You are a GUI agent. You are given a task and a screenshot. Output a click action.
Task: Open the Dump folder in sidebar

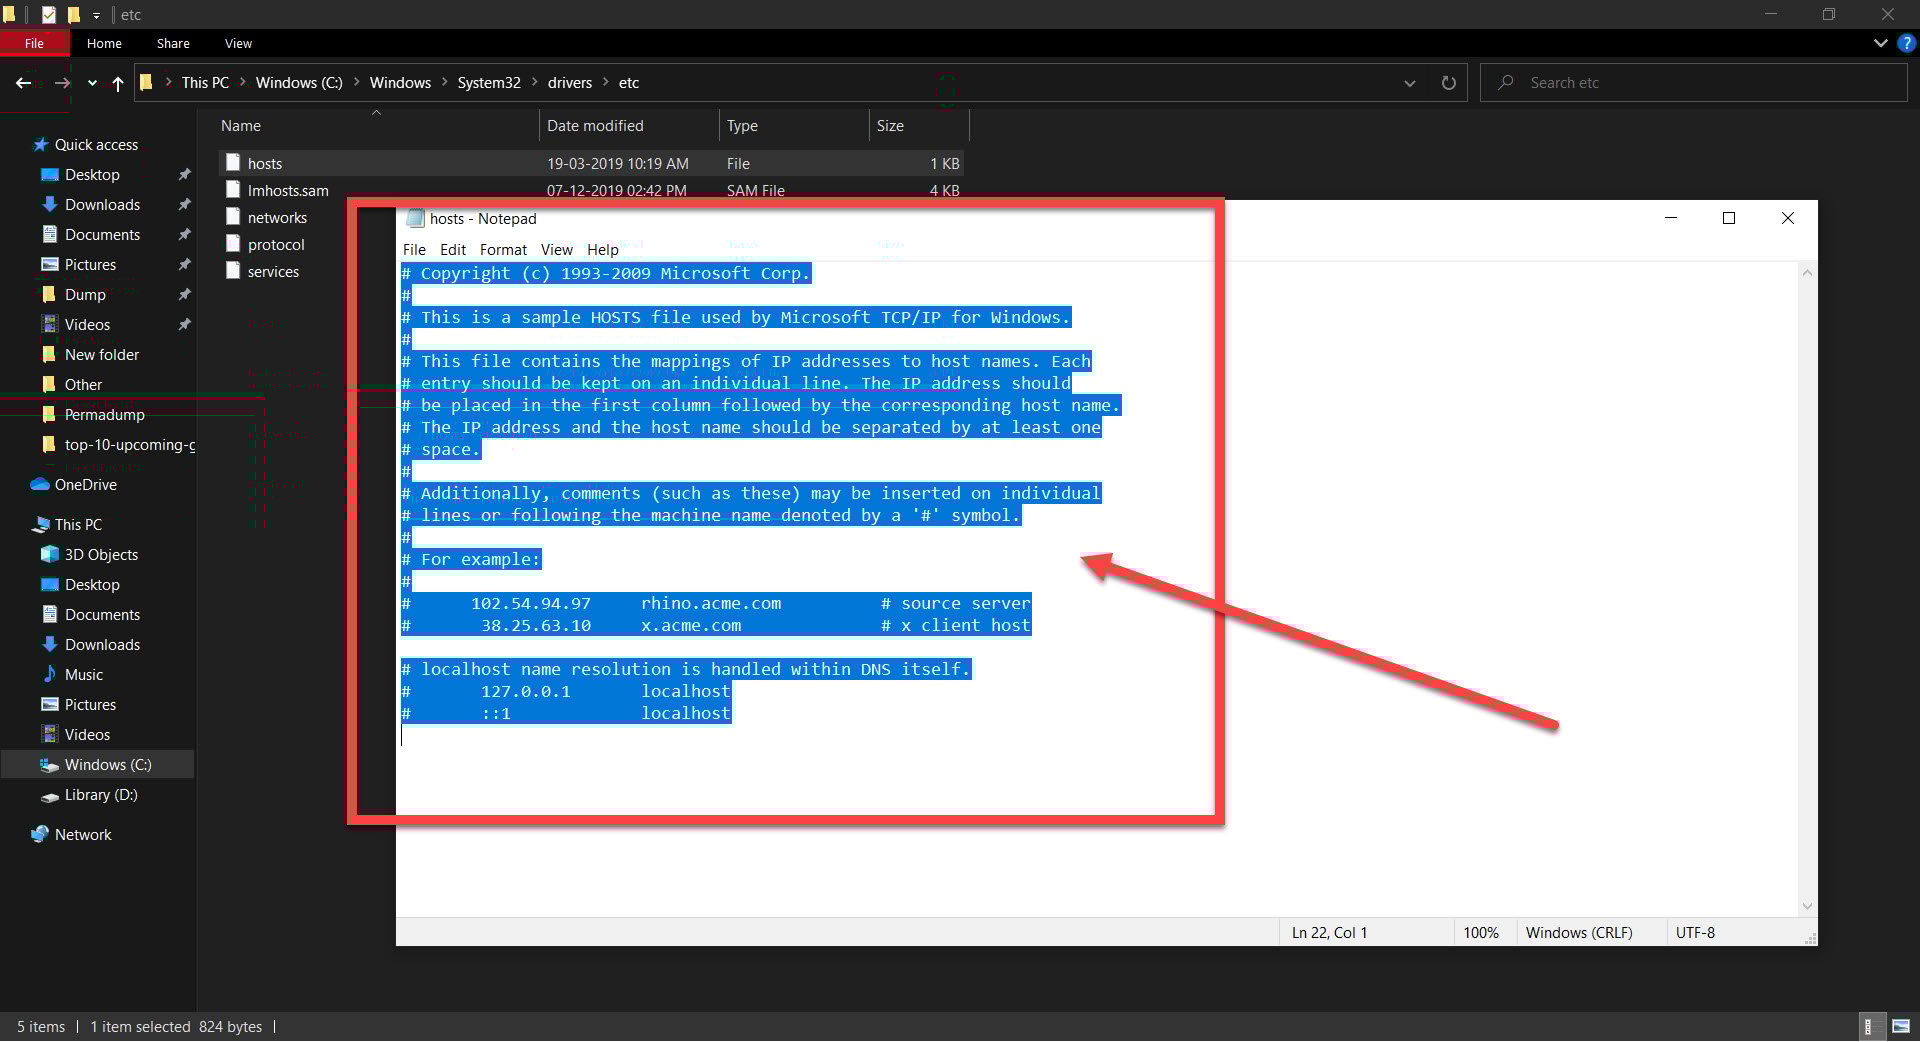[x=85, y=294]
